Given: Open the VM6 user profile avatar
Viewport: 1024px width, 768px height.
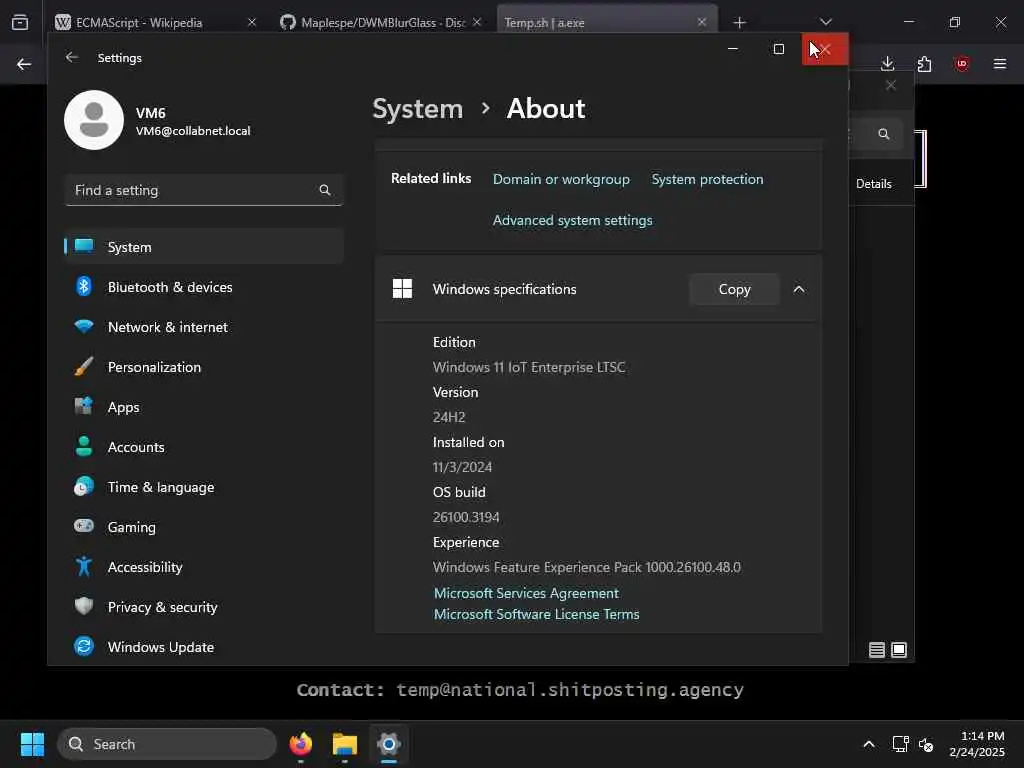Looking at the screenshot, I should pyautogui.click(x=94, y=120).
